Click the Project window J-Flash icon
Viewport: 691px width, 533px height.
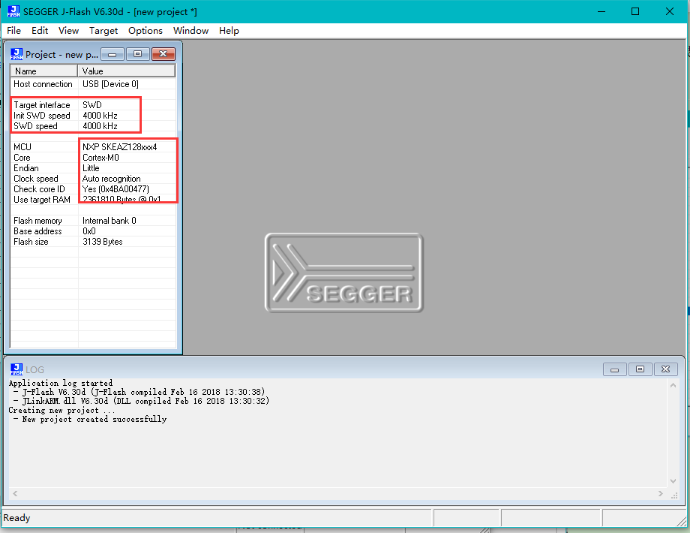click(17, 54)
